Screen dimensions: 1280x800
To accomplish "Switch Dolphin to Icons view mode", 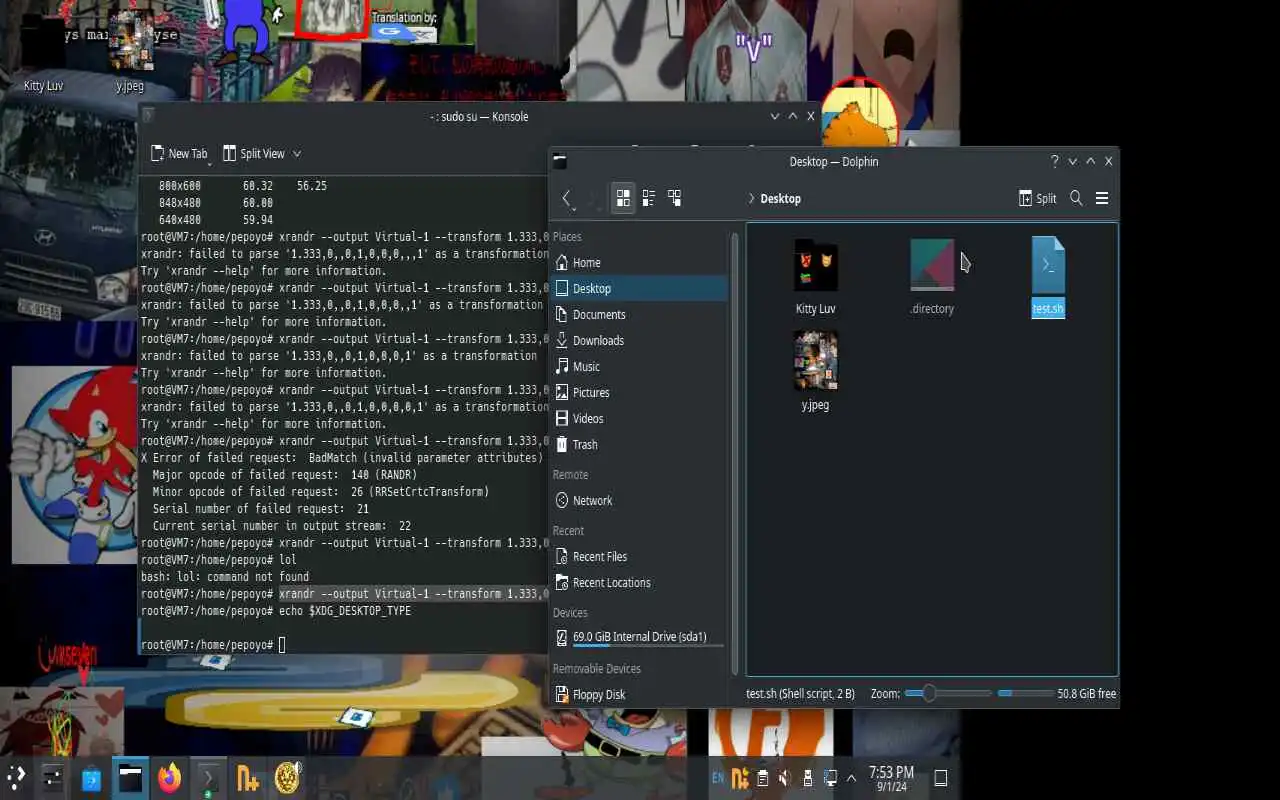I will tap(623, 198).
